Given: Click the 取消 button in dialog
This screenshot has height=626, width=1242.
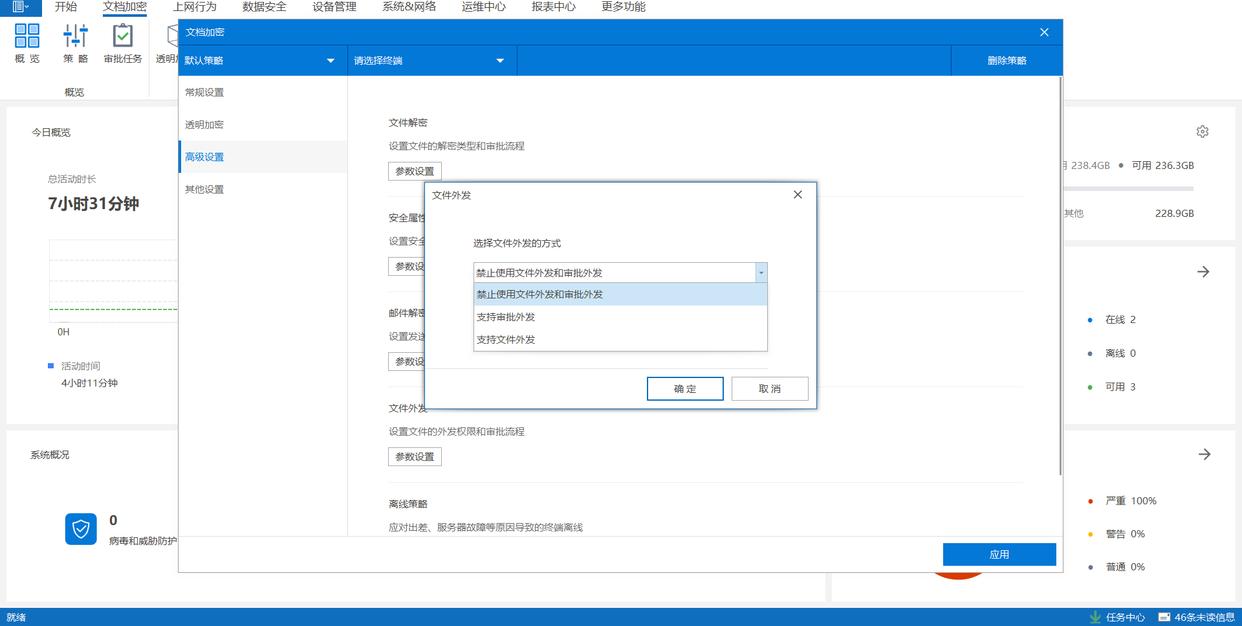Looking at the screenshot, I should [769, 389].
